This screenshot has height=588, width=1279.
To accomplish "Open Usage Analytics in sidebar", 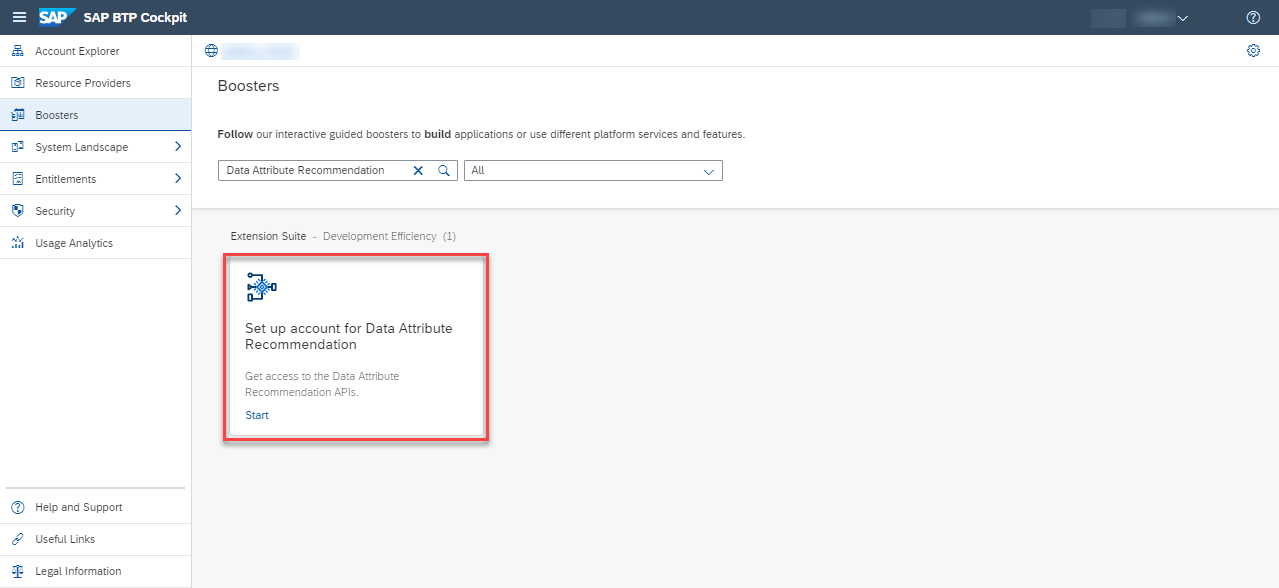I will [96, 243].
